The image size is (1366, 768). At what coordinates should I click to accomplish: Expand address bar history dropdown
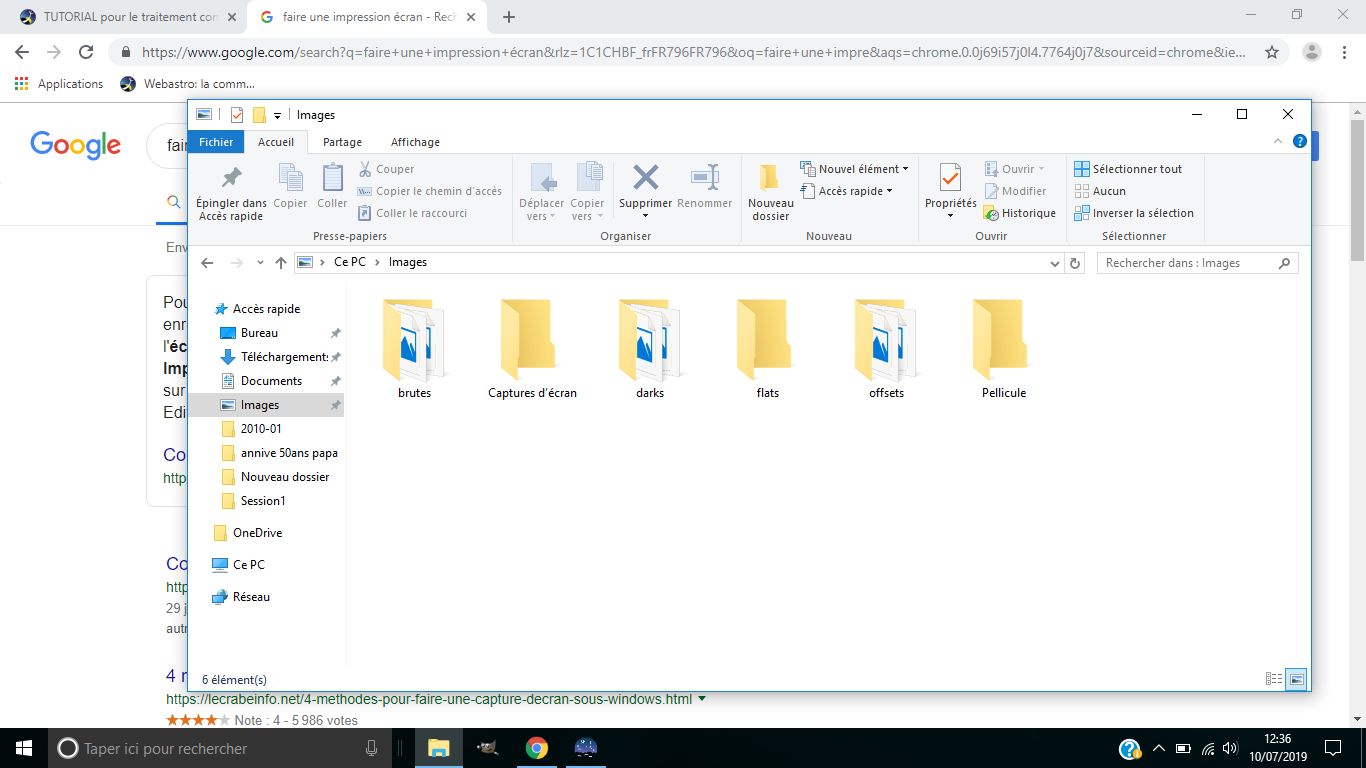pos(1054,263)
